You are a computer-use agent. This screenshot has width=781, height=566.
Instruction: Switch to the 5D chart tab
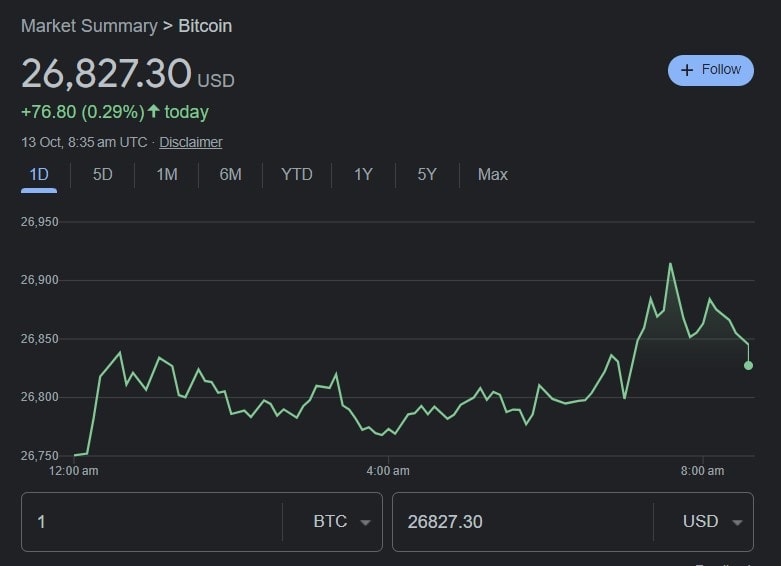click(x=103, y=174)
